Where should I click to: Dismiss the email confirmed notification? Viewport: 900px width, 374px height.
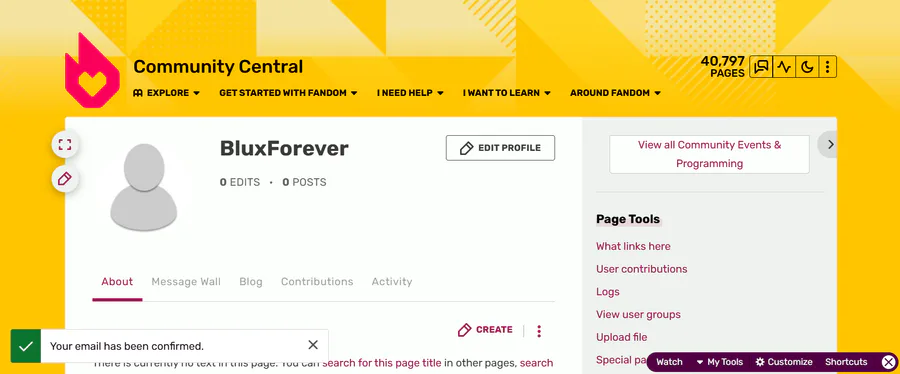(x=313, y=345)
